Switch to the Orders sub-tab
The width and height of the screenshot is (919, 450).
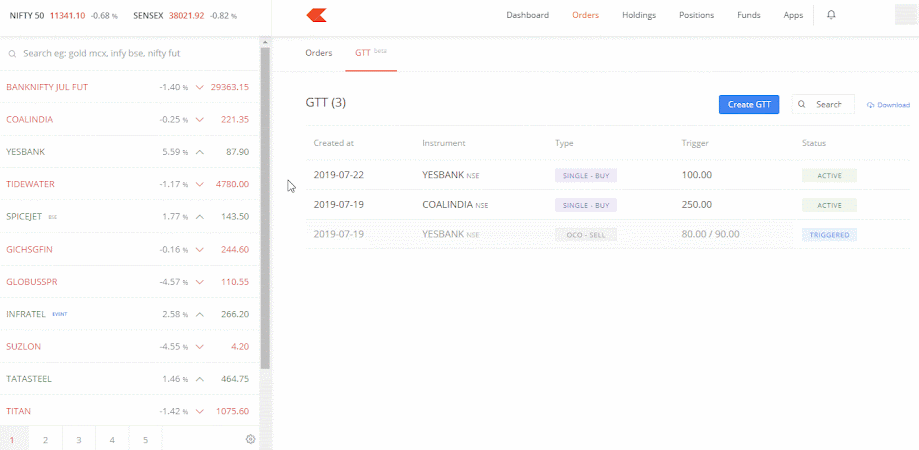pyautogui.click(x=319, y=53)
